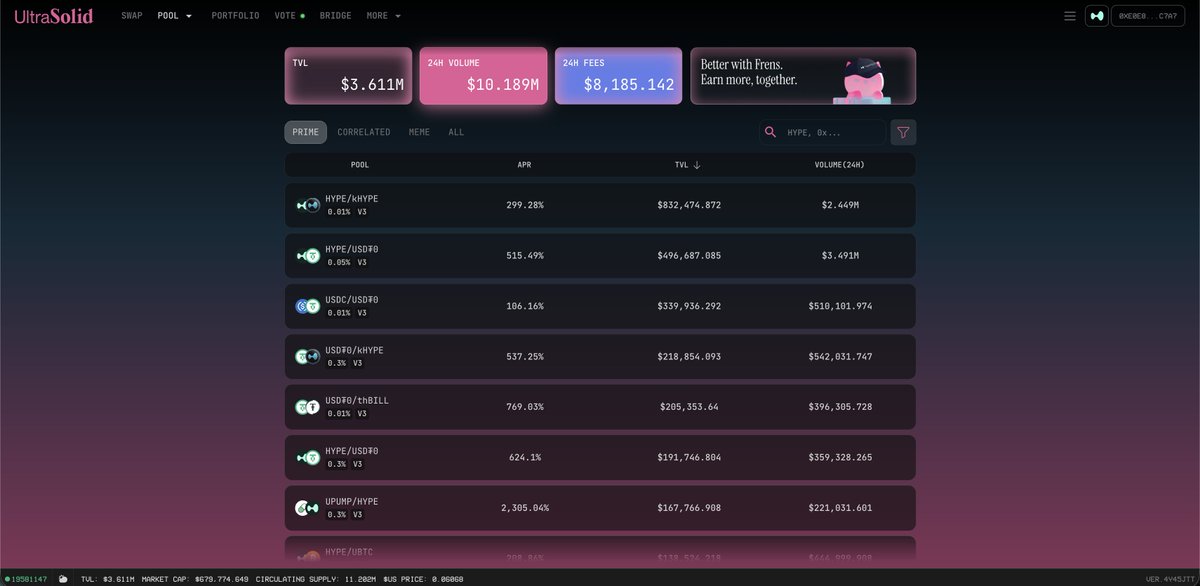
Task: Switch to the Meme pools tab
Action: click(419, 132)
